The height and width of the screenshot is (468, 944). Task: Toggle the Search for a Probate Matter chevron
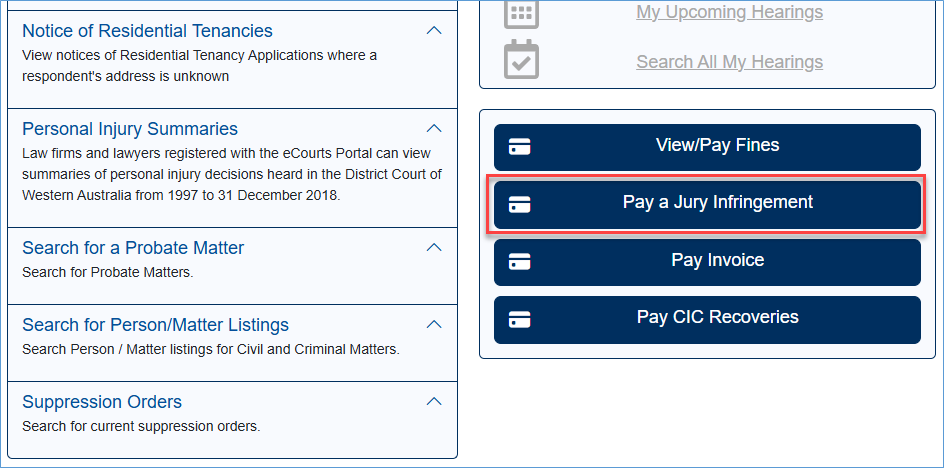[434, 247]
